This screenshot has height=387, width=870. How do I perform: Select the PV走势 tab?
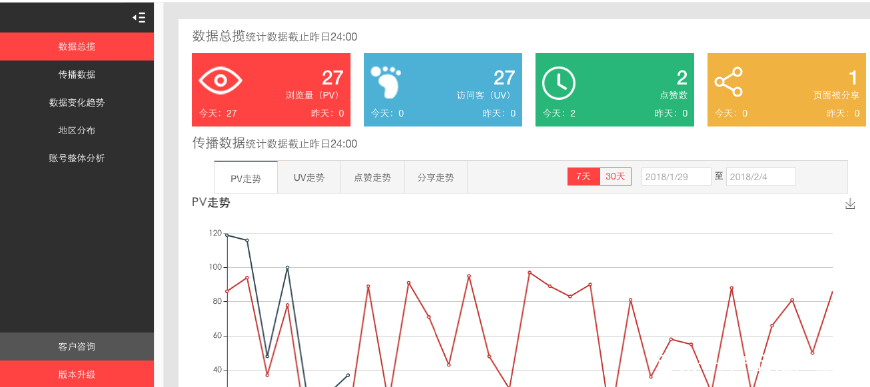pyautogui.click(x=246, y=178)
